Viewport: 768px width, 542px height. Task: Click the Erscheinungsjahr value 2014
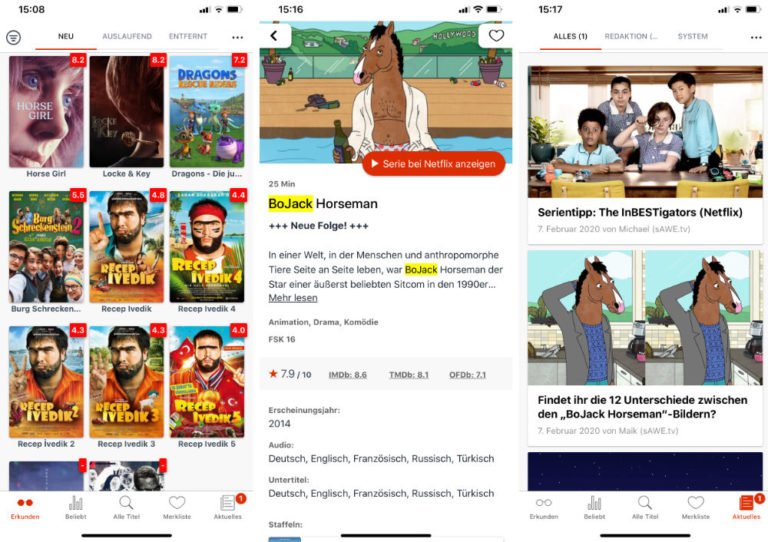(x=279, y=424)
